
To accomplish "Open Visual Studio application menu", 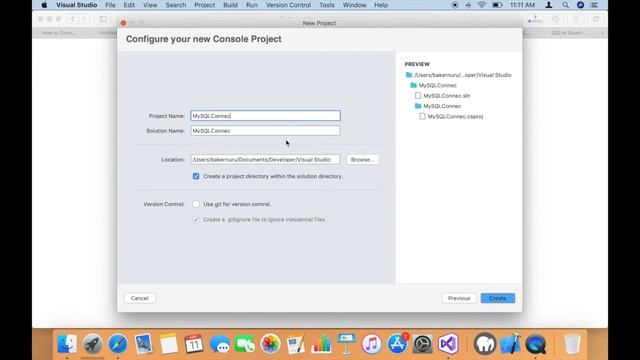I will [76, 5].
